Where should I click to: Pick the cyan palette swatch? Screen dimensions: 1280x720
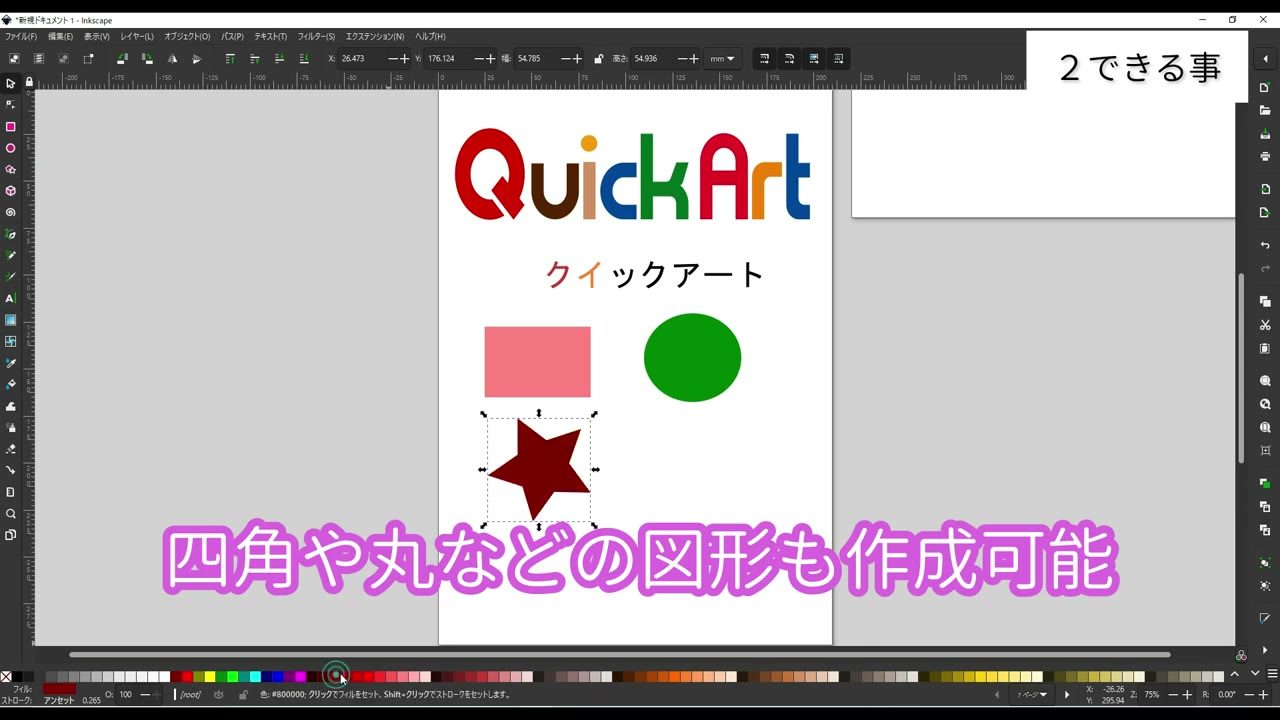(255, 677)
